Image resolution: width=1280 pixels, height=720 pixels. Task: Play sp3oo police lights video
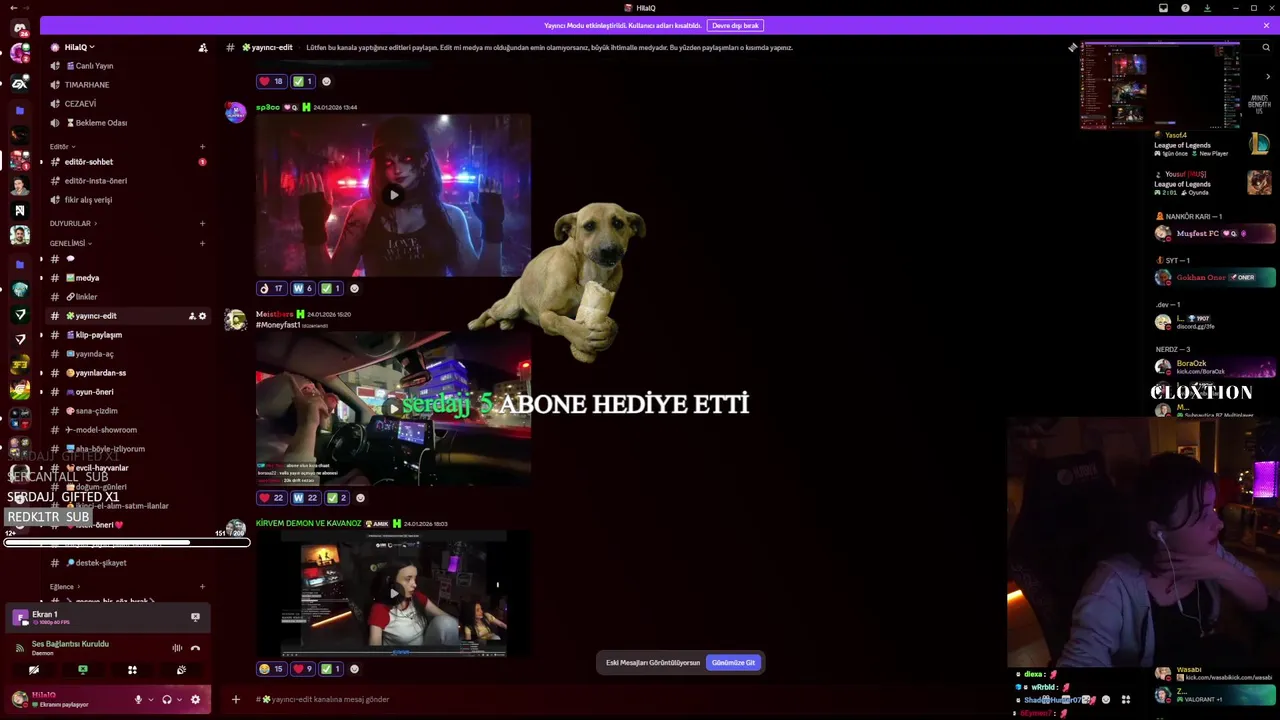[393, 195]
